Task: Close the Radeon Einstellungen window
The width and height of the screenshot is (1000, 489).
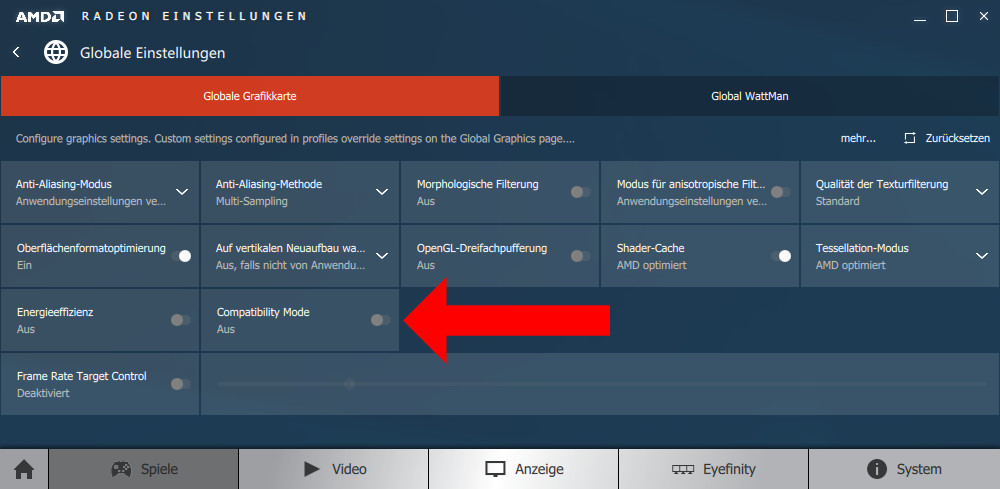Action: [983, 17]
